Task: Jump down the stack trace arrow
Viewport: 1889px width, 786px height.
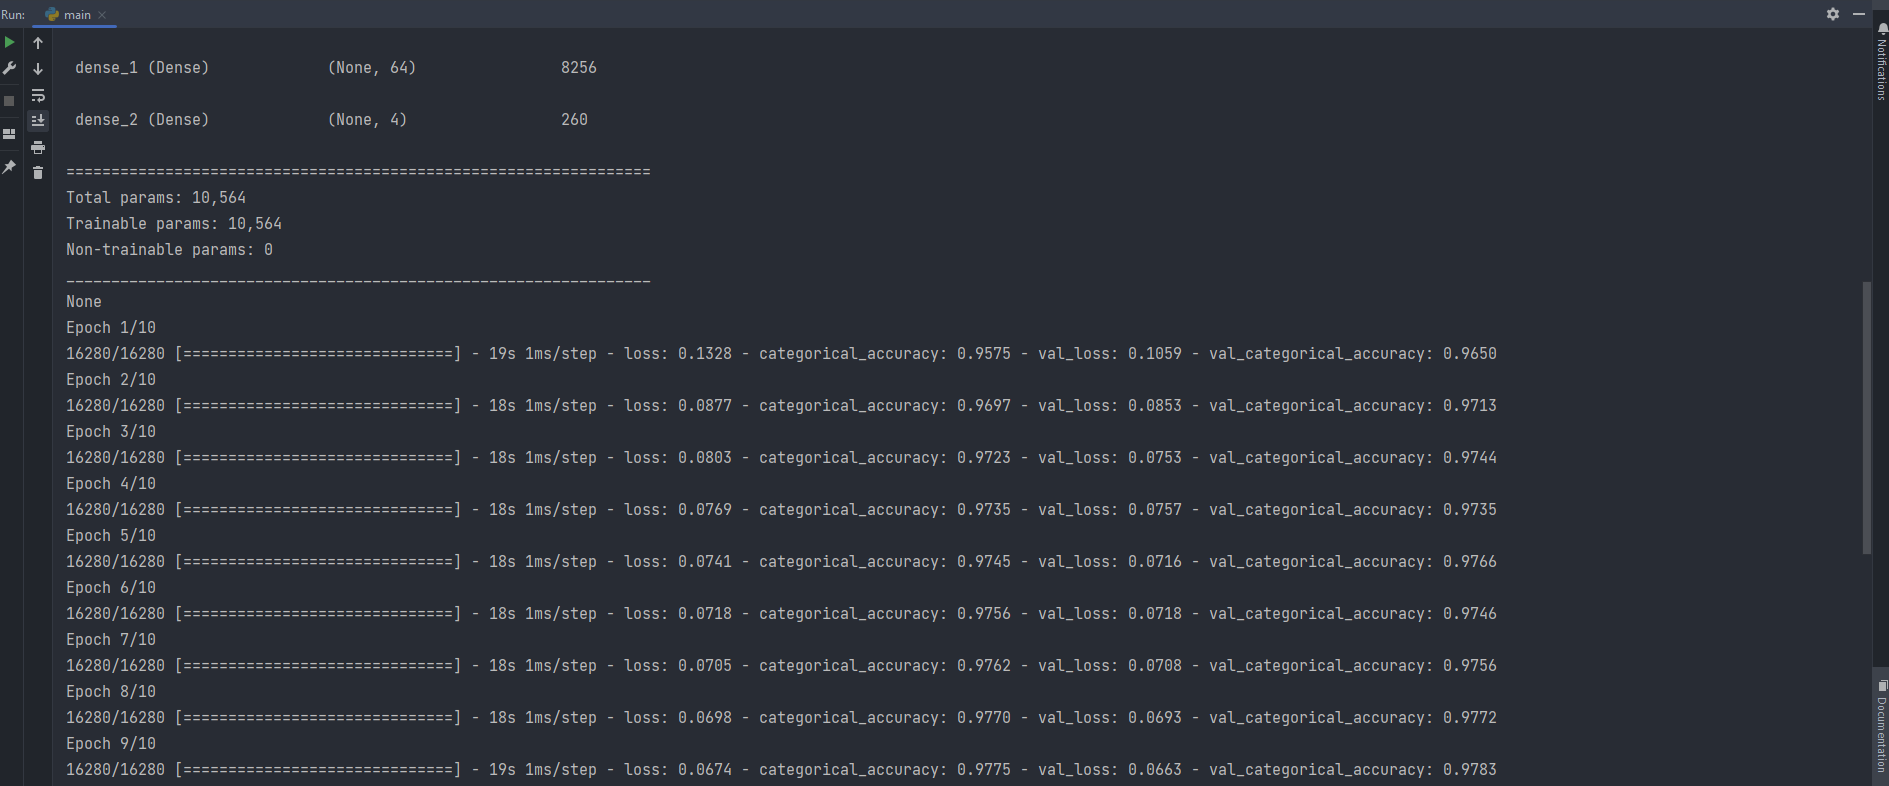Action: click(x=38, y=69)
